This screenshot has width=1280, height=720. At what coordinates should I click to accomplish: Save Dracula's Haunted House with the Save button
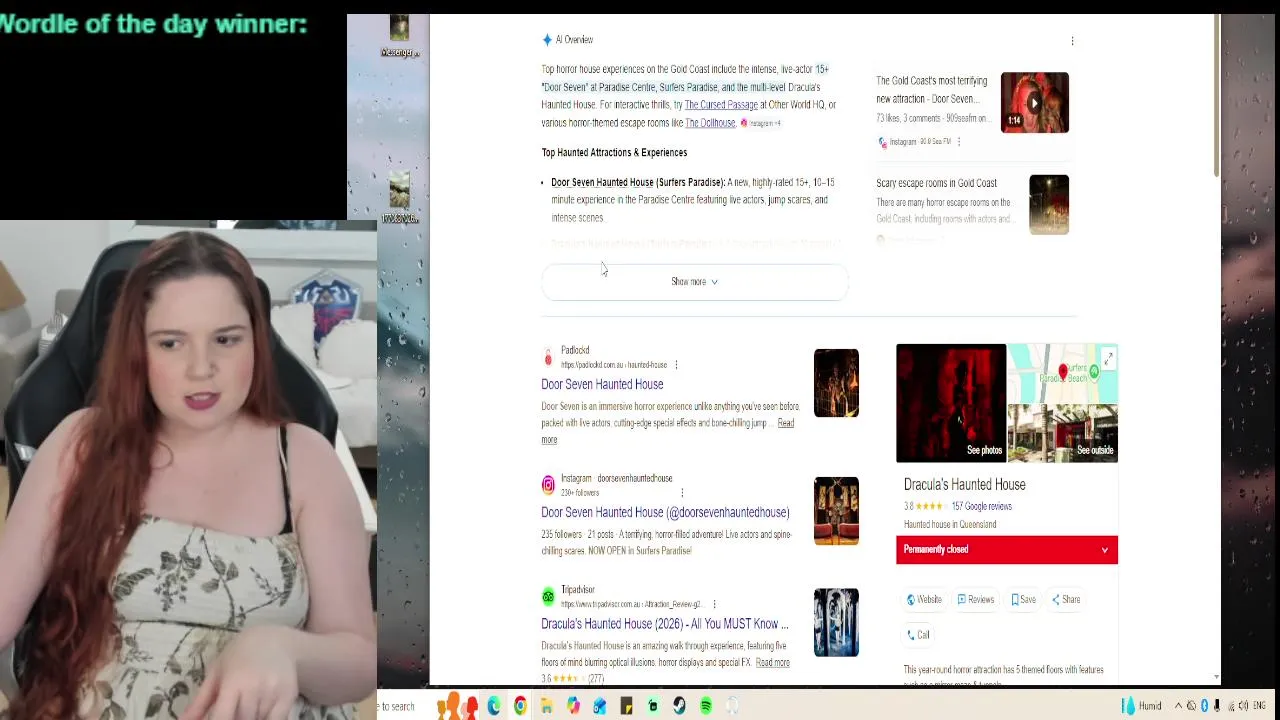coord(1023,599)
